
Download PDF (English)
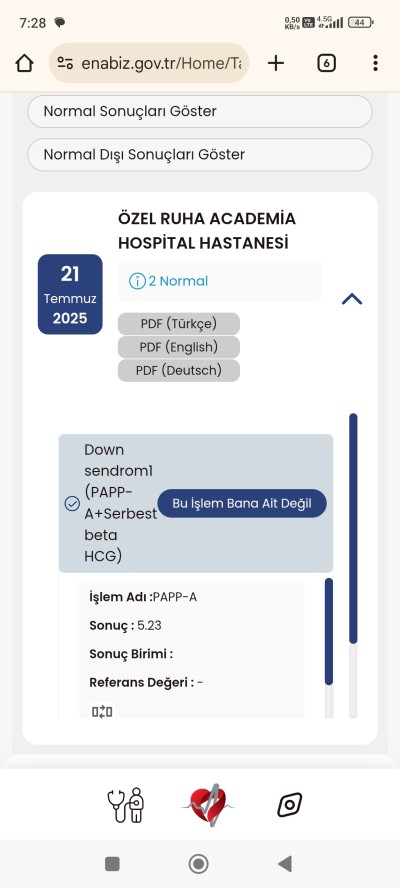pos(179,347)
